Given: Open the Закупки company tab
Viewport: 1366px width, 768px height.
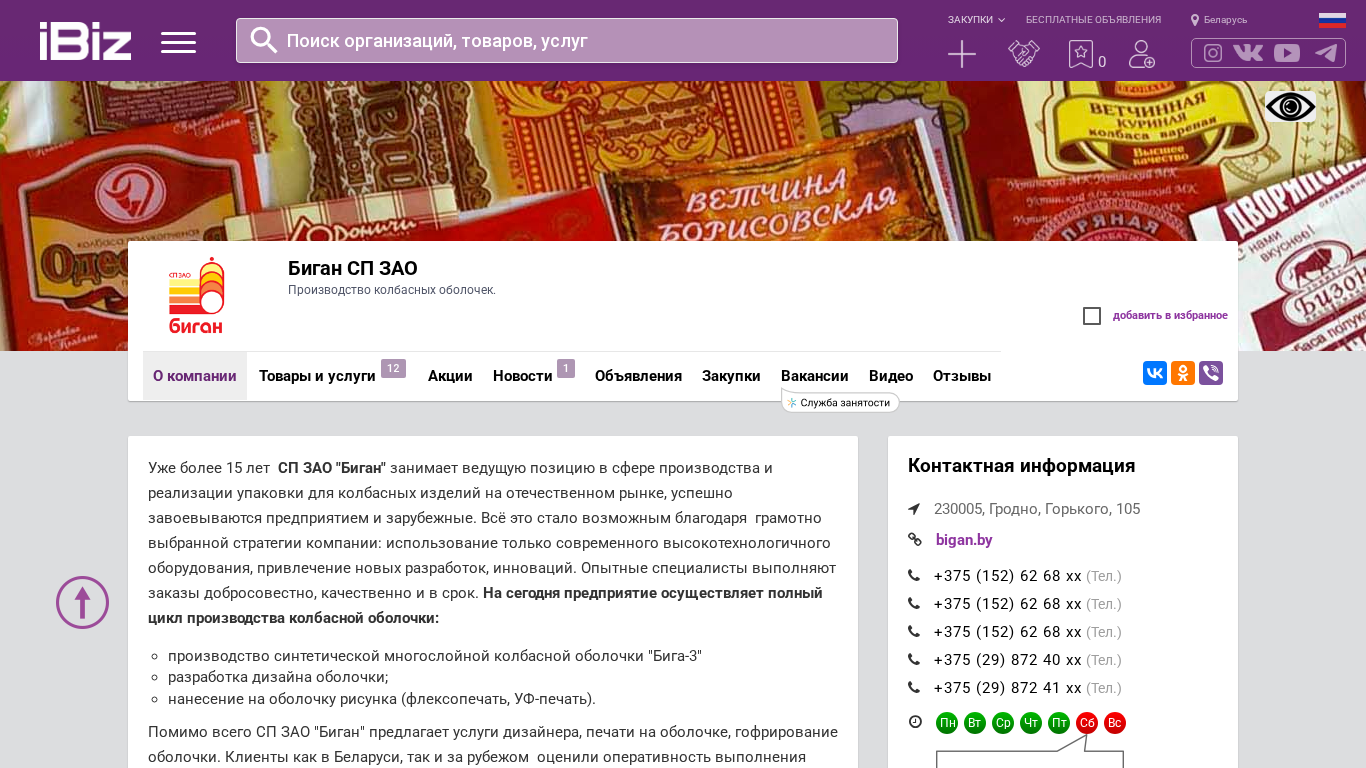Looking at the screenshot, I should click(x=731, y=376).
